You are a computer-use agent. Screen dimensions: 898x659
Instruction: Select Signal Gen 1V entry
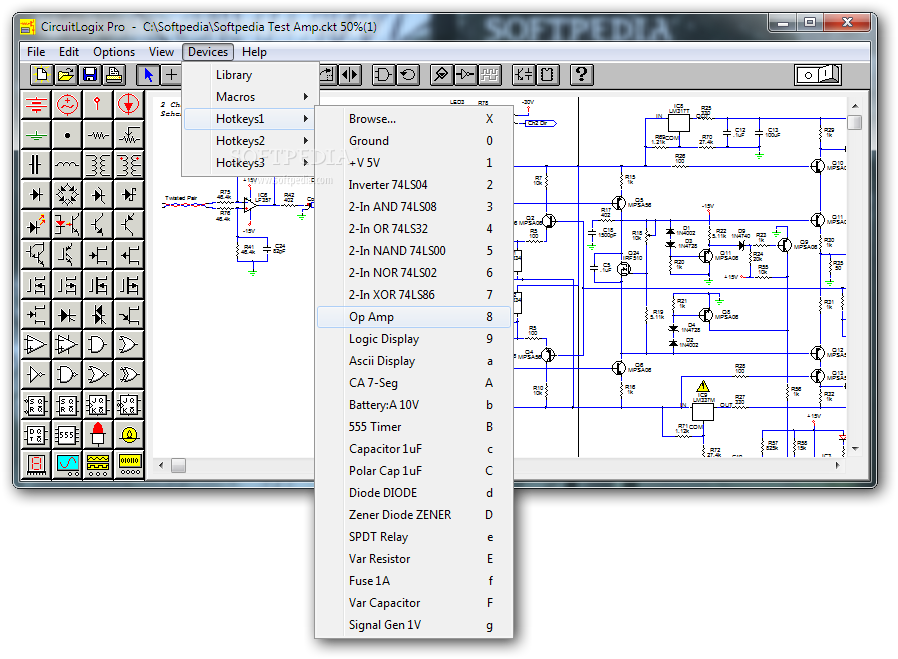pyautogui.click(x=413, y=625)
